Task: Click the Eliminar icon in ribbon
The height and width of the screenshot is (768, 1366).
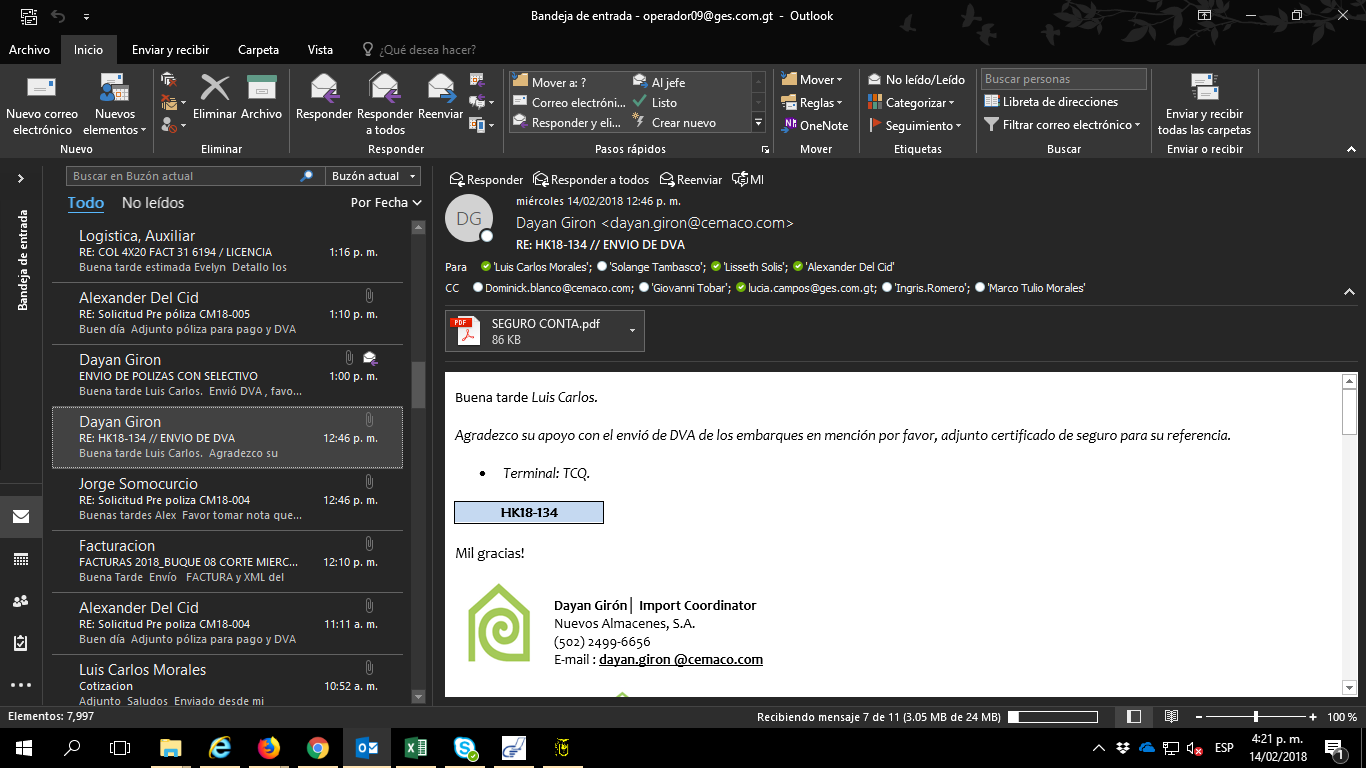Action: (214, 90)
